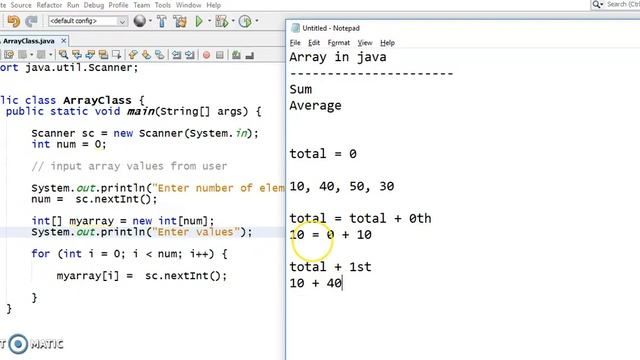
Task: Close the ArrayClass.java tab
Action: 64,41
